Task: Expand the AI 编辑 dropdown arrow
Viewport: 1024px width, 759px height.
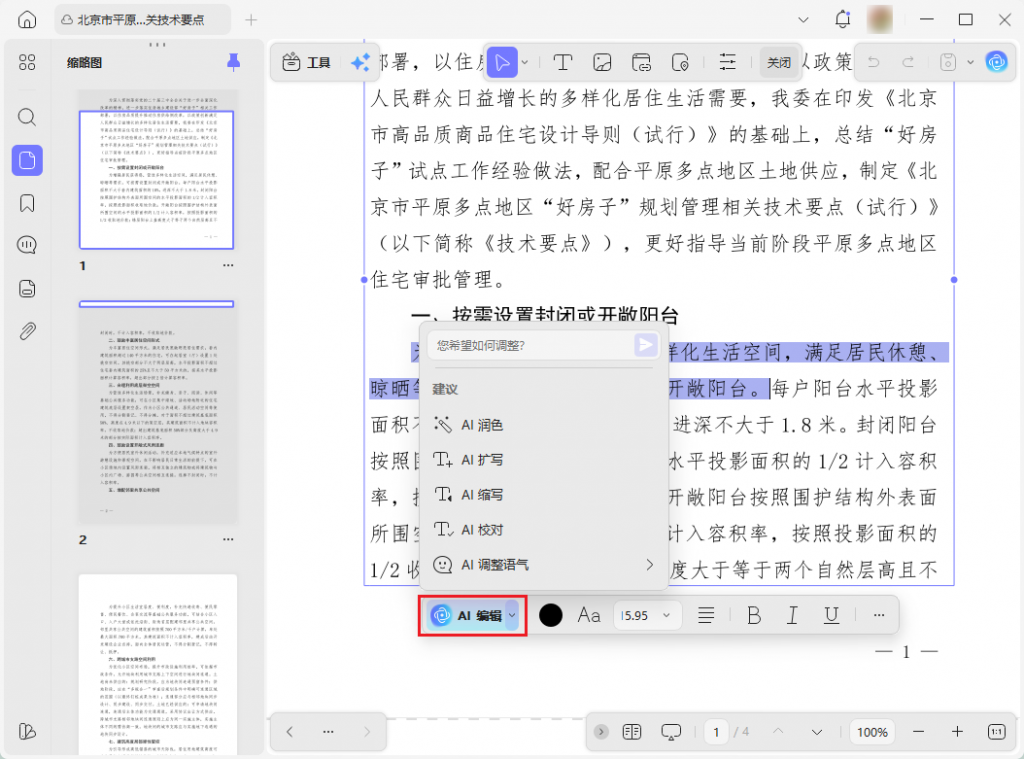Action: tap(512, 616)
